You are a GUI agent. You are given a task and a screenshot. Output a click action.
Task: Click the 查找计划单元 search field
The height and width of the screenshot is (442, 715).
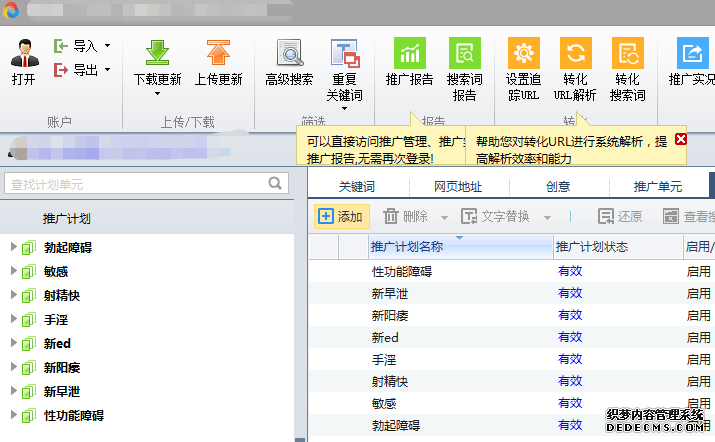[x=135, y=184]
